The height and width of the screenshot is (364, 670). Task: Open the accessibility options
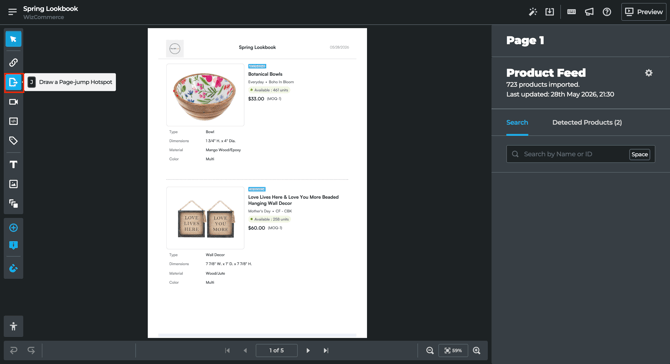point(13,326)
